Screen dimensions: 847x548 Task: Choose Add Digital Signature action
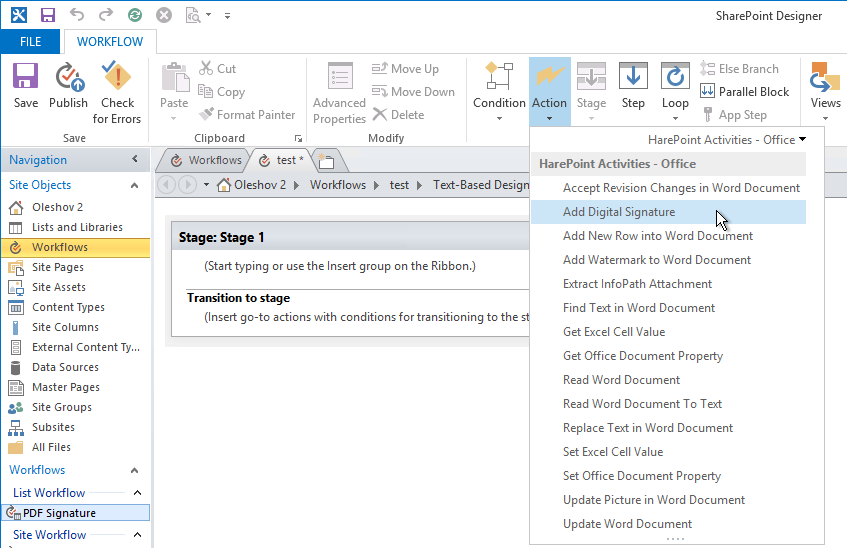click(x=669, y=212)
